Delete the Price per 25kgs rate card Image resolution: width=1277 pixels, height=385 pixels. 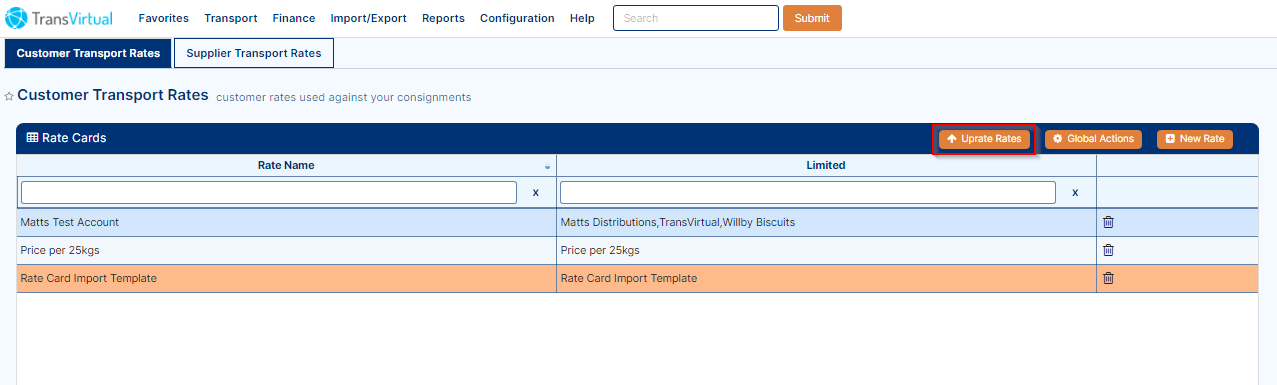tap(1108, 250)
